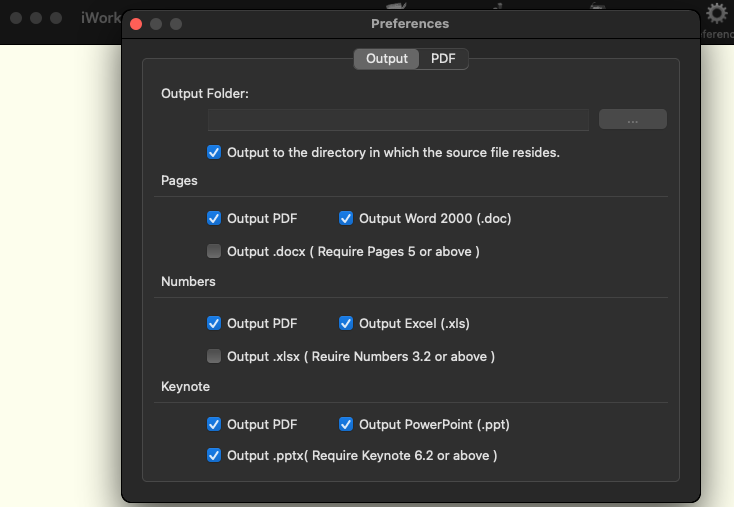The height and width of the screenshot is (507, 734).
Task: Open the PDF tab
Action: click(443, 59)
